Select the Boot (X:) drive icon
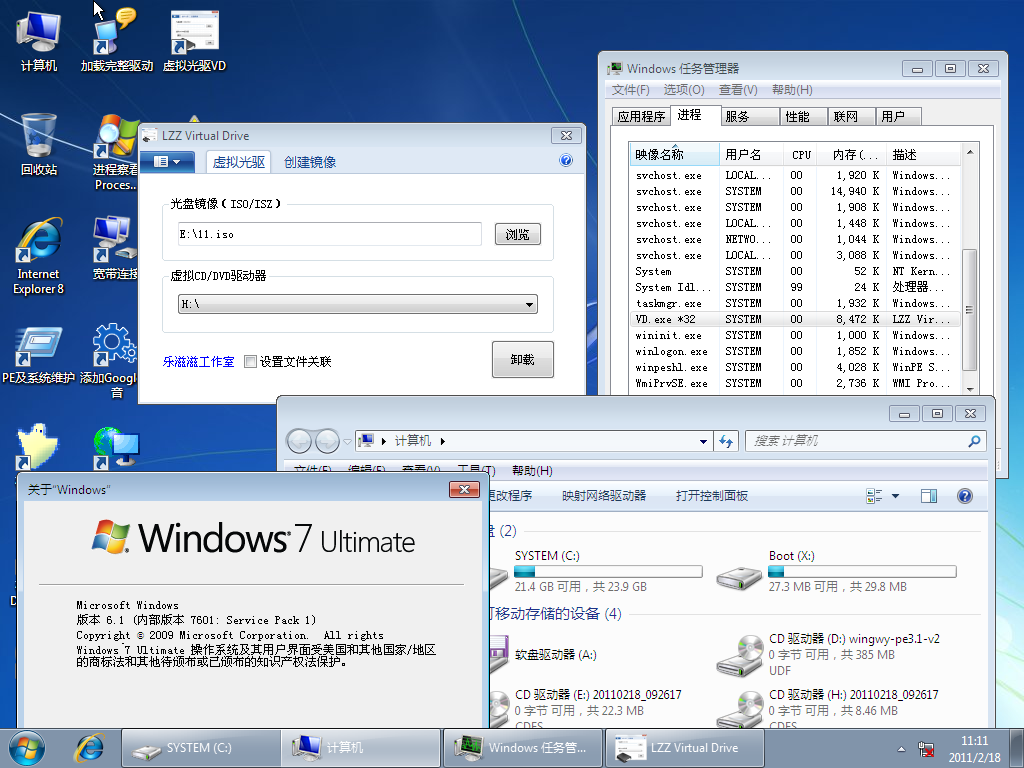The height and width of the screenshot is (768, 1024). point(739,577)
